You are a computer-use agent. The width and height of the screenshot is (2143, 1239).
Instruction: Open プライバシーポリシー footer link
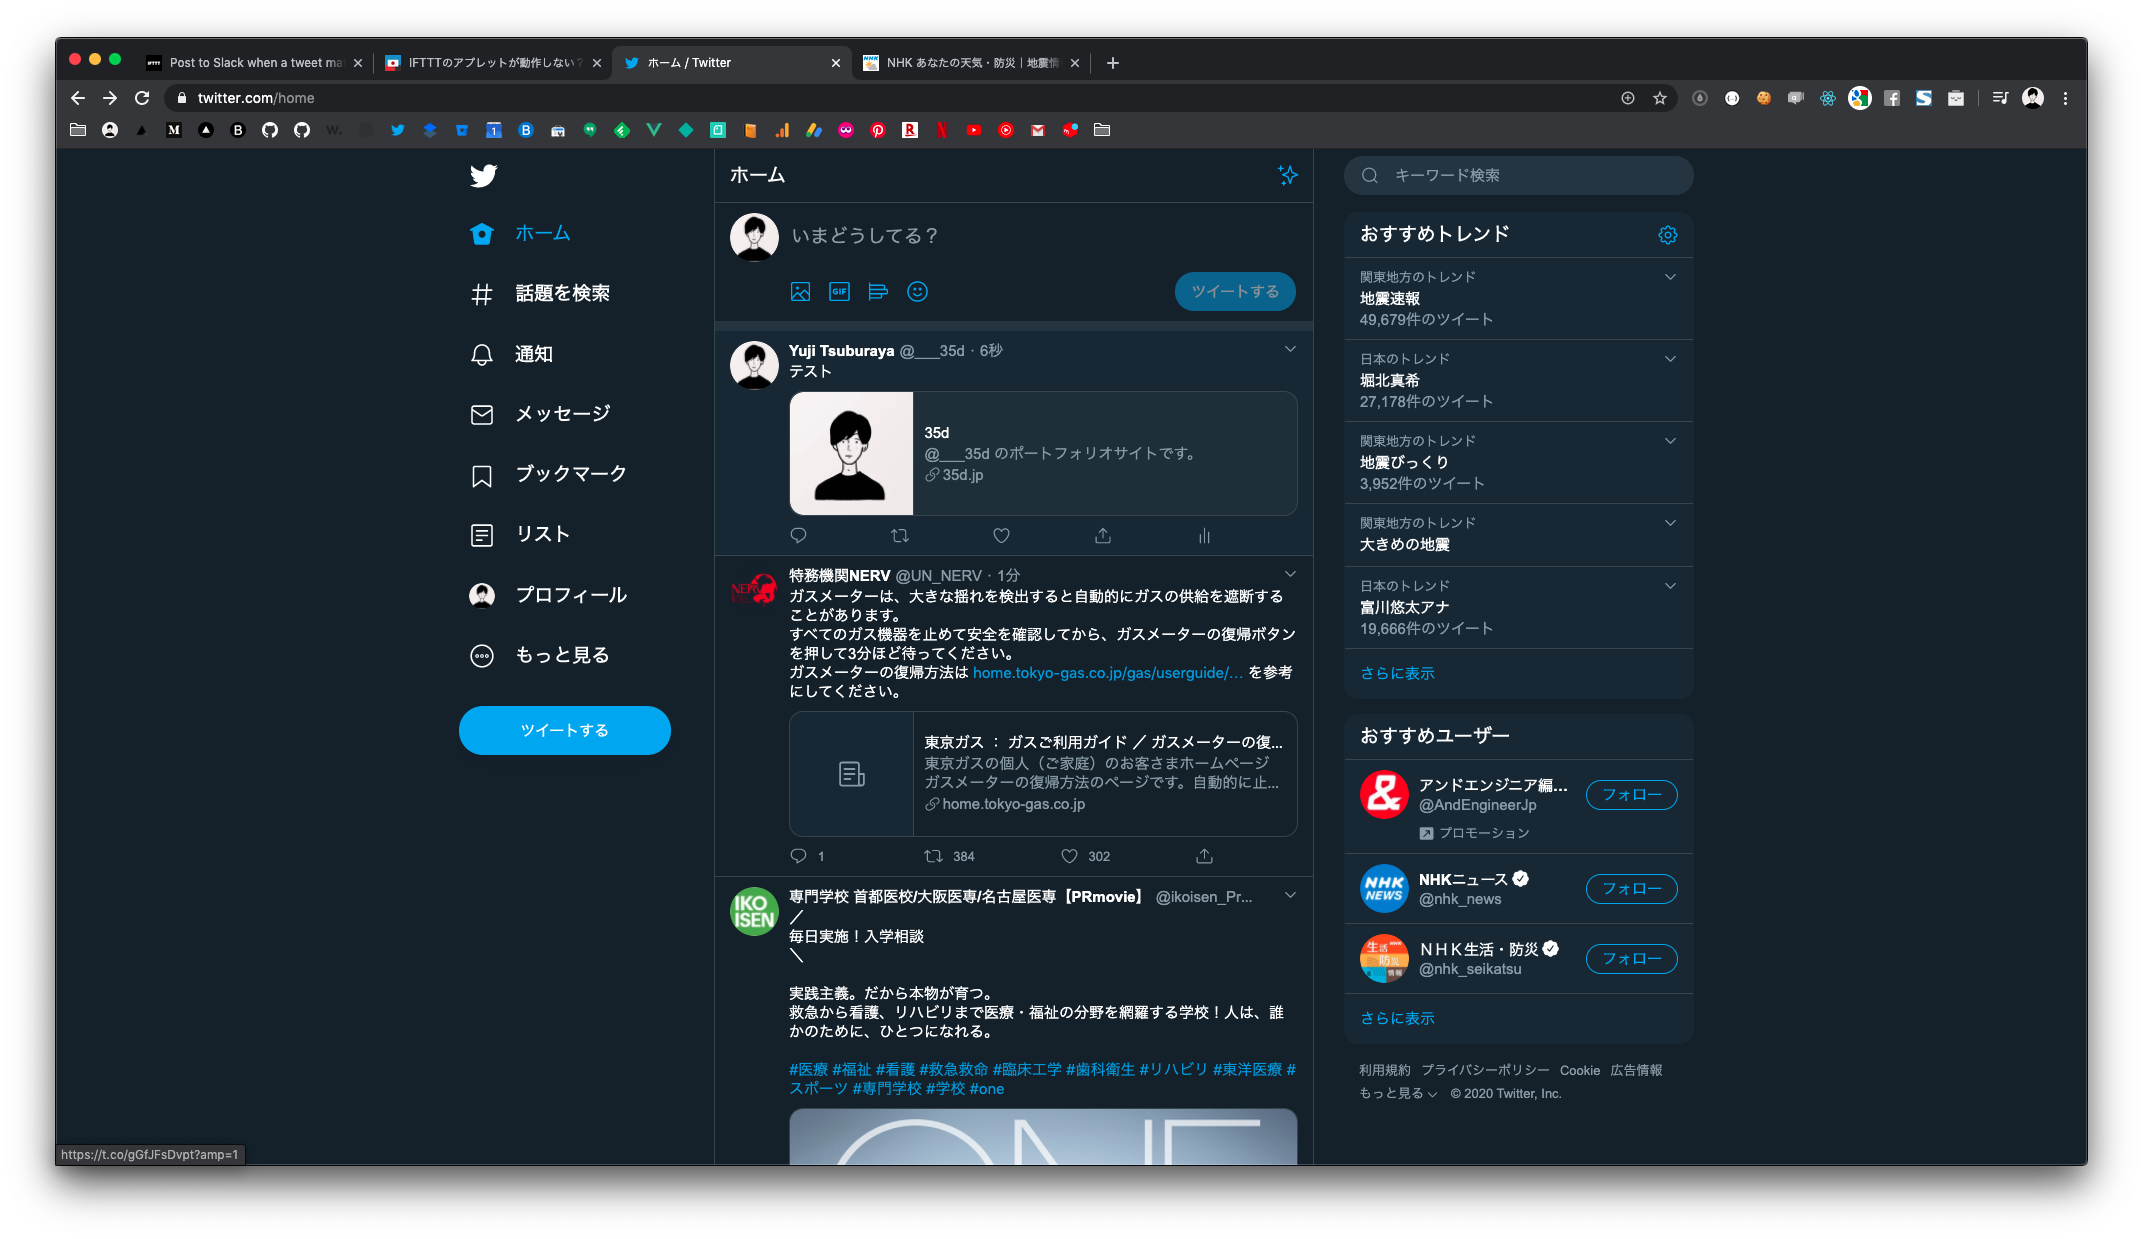pos(1485,1070)
